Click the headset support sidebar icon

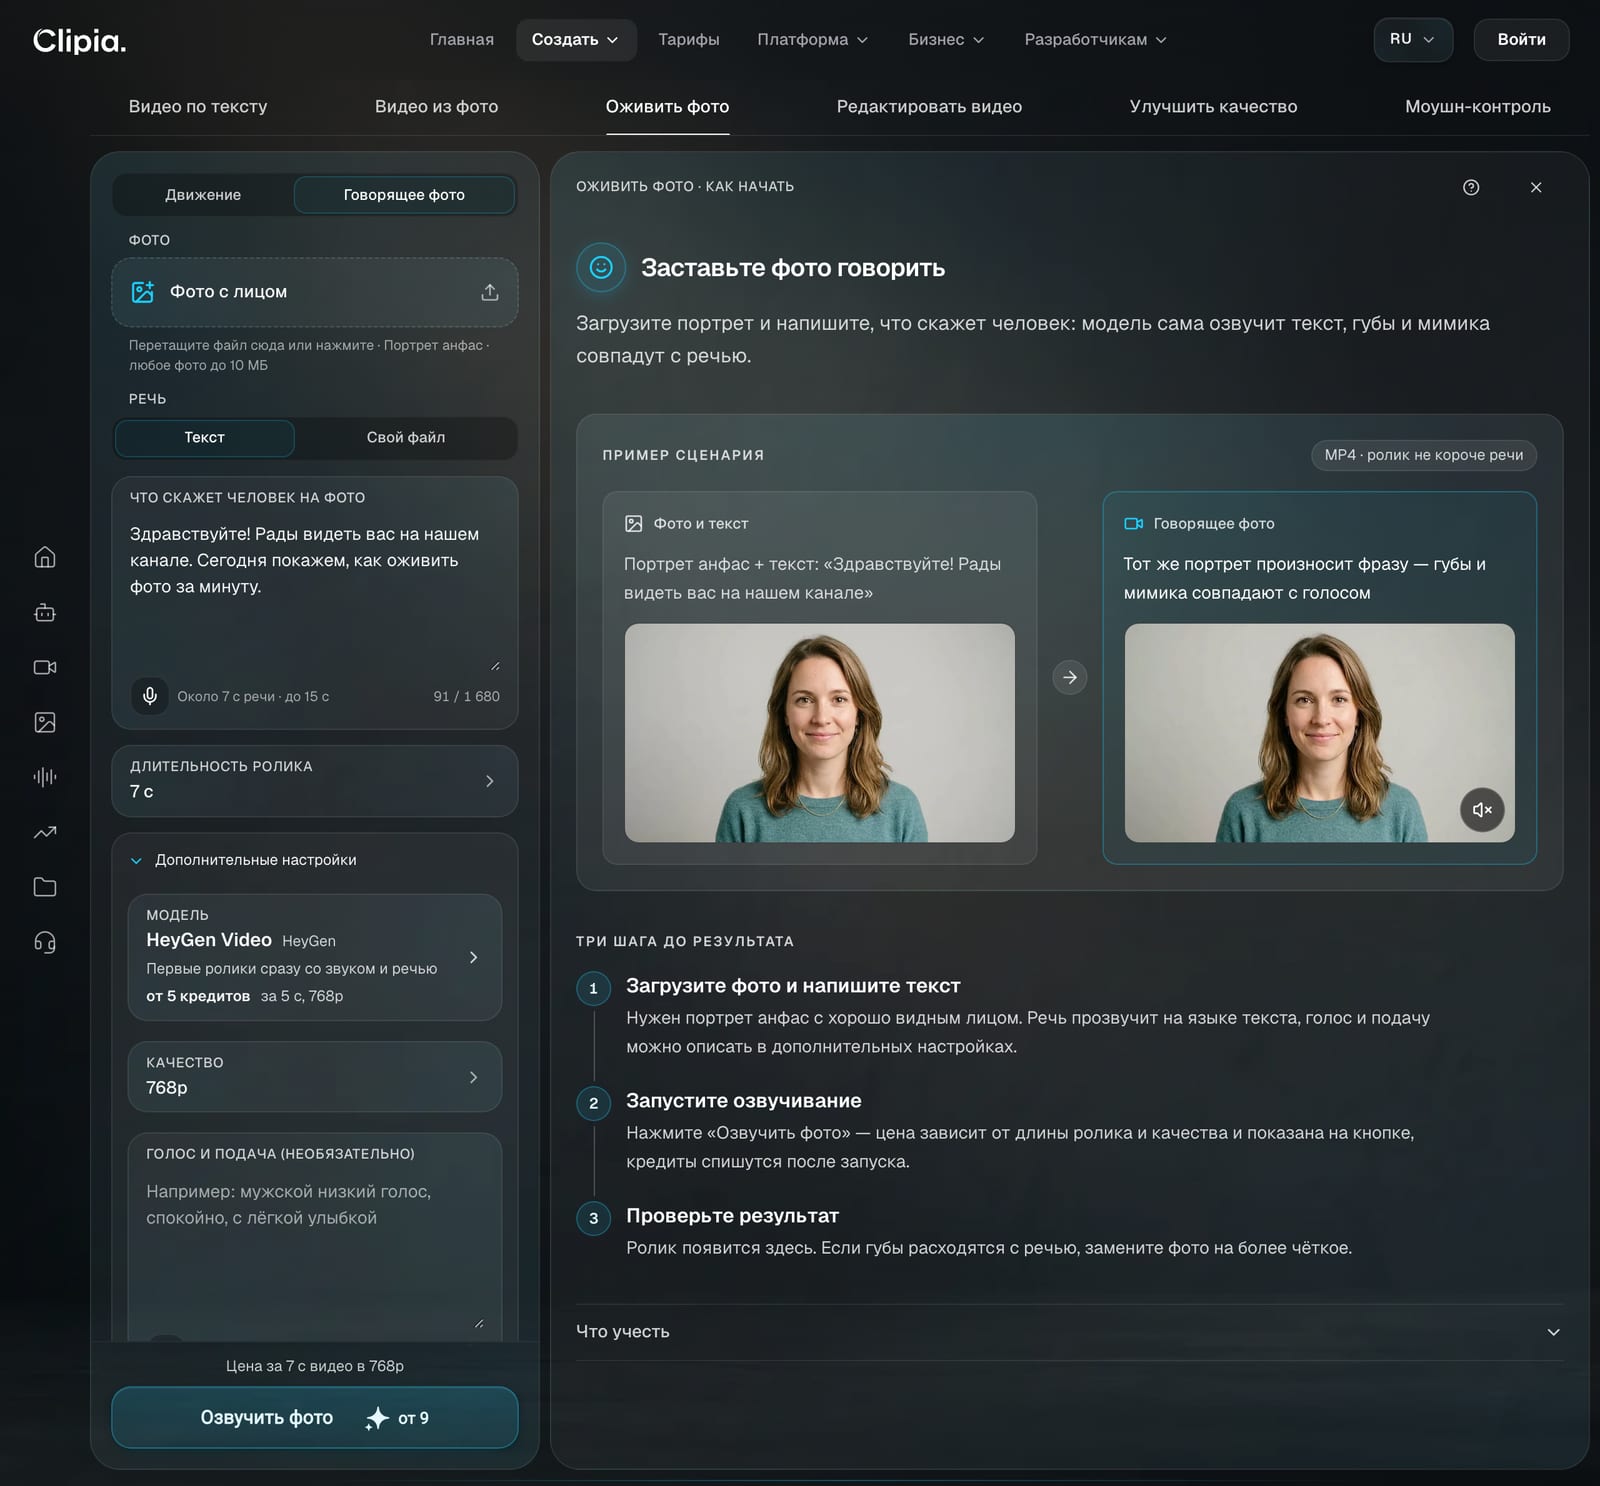45,942
